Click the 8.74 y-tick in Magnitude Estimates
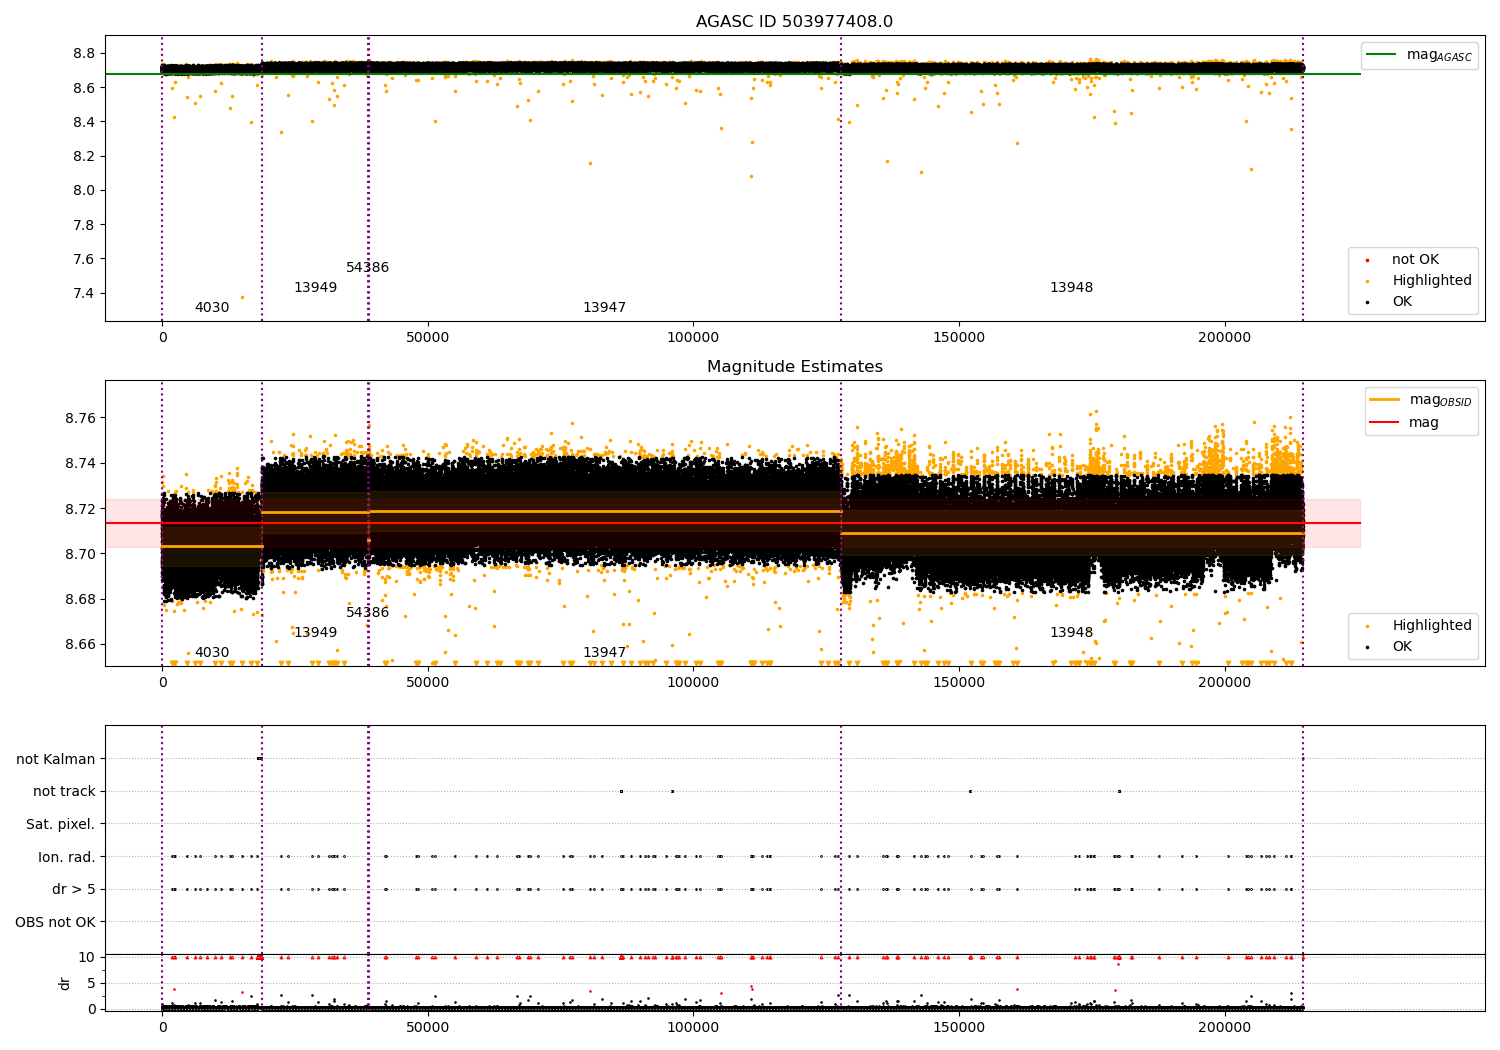Viewport: 1500px width, 1050px height. (80, 463)
